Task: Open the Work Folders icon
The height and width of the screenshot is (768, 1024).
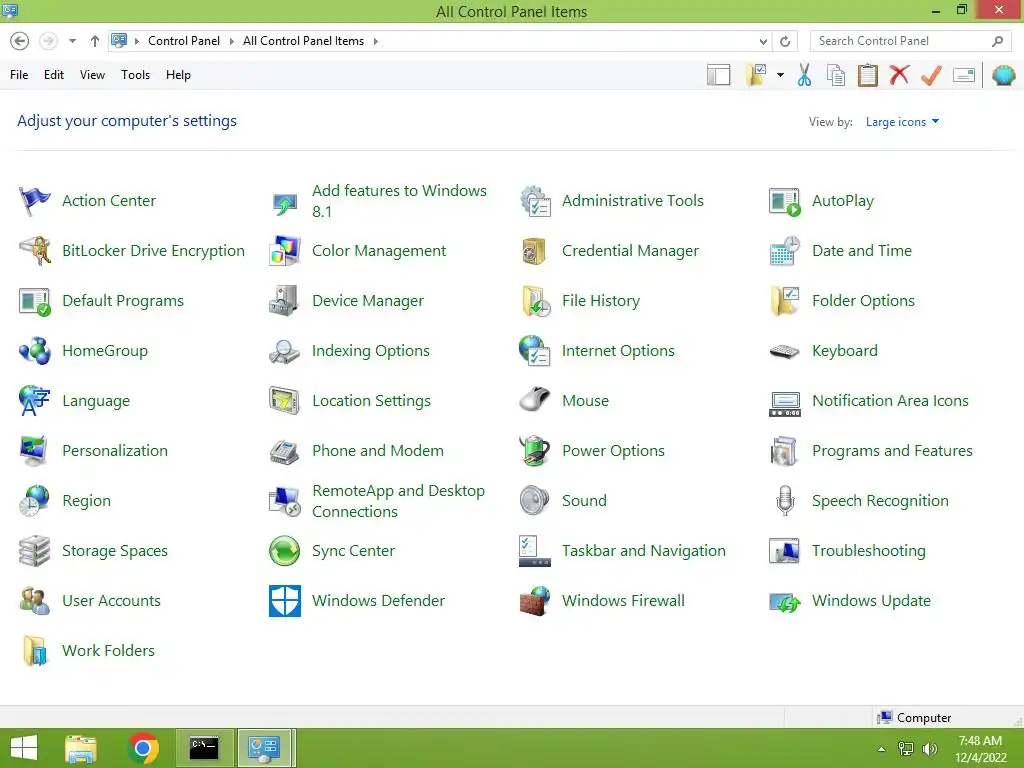Action: point(35,650)
